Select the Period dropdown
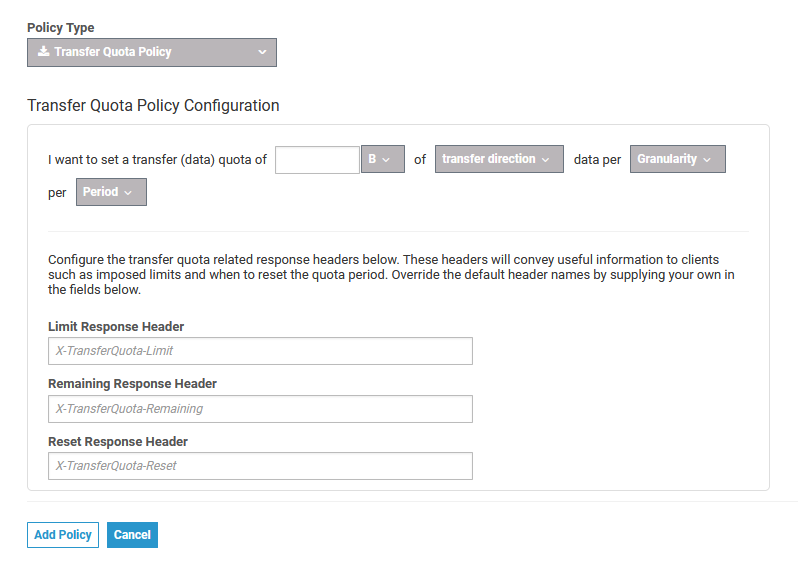This screenshot has width=798, height=572. pyautogui.click(x=110, y=192)
